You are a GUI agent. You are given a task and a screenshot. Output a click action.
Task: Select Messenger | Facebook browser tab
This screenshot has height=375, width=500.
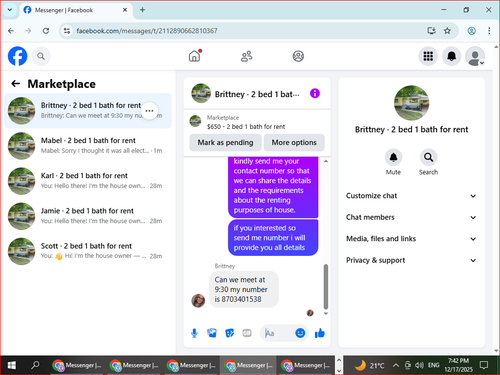tap(76, 10)
